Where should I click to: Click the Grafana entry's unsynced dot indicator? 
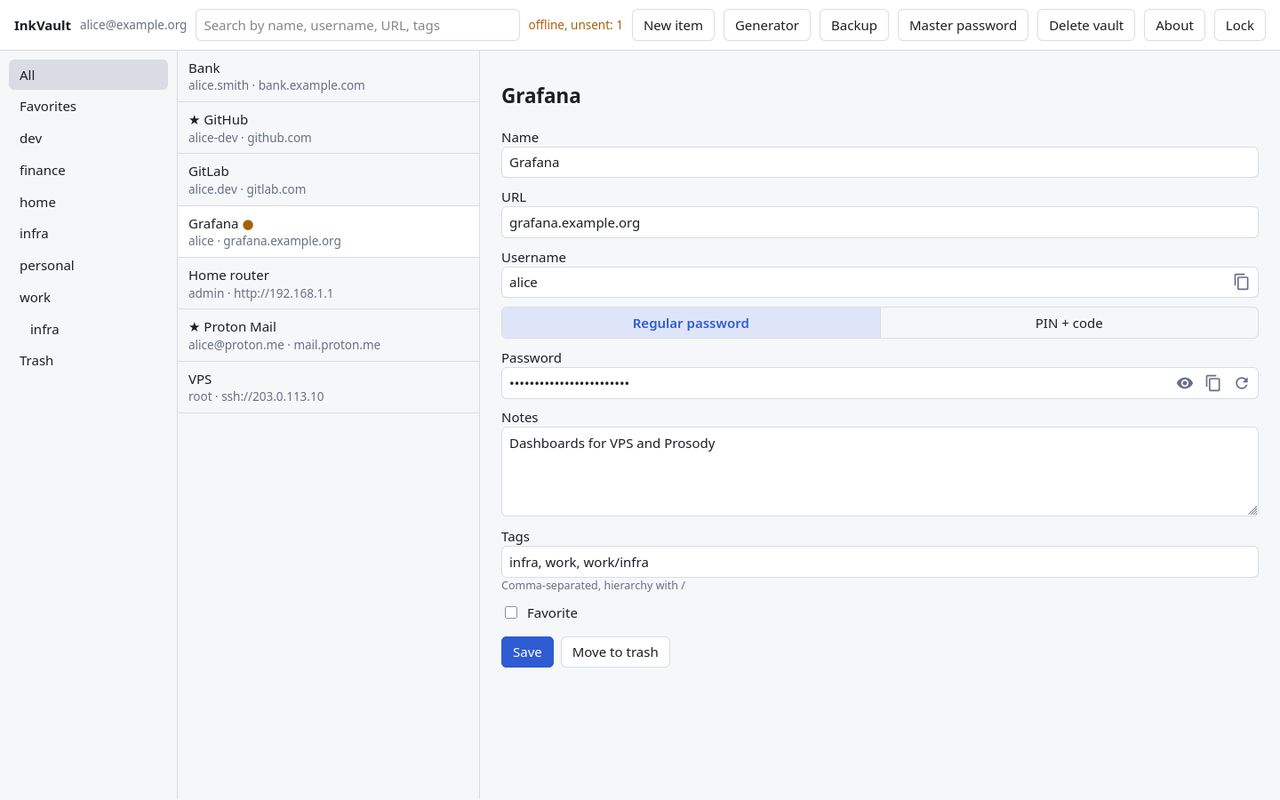(248, 225)
